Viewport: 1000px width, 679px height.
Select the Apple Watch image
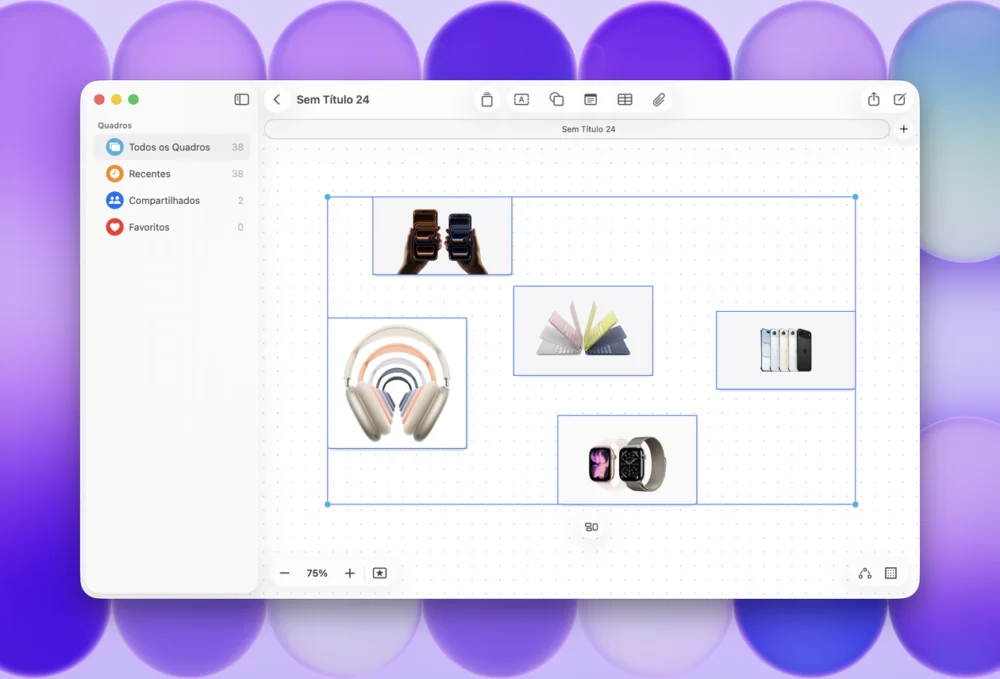point(627,460)
